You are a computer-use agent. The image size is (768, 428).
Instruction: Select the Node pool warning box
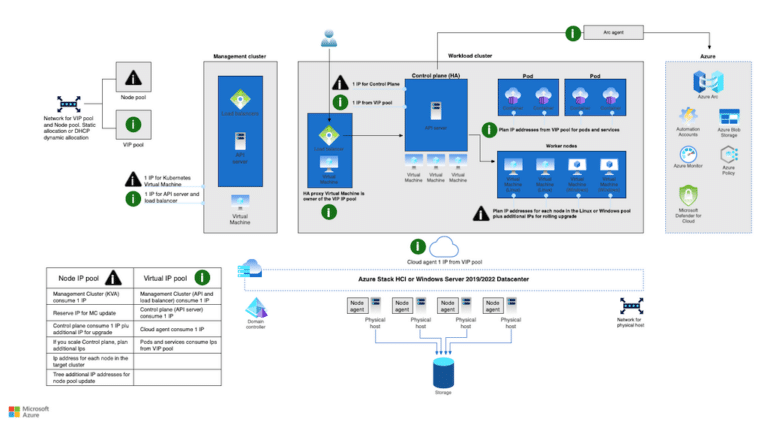133,77
